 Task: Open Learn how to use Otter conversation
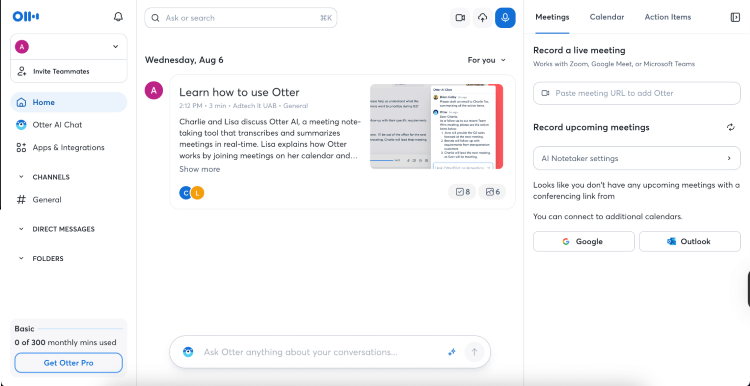pos(239,92)
